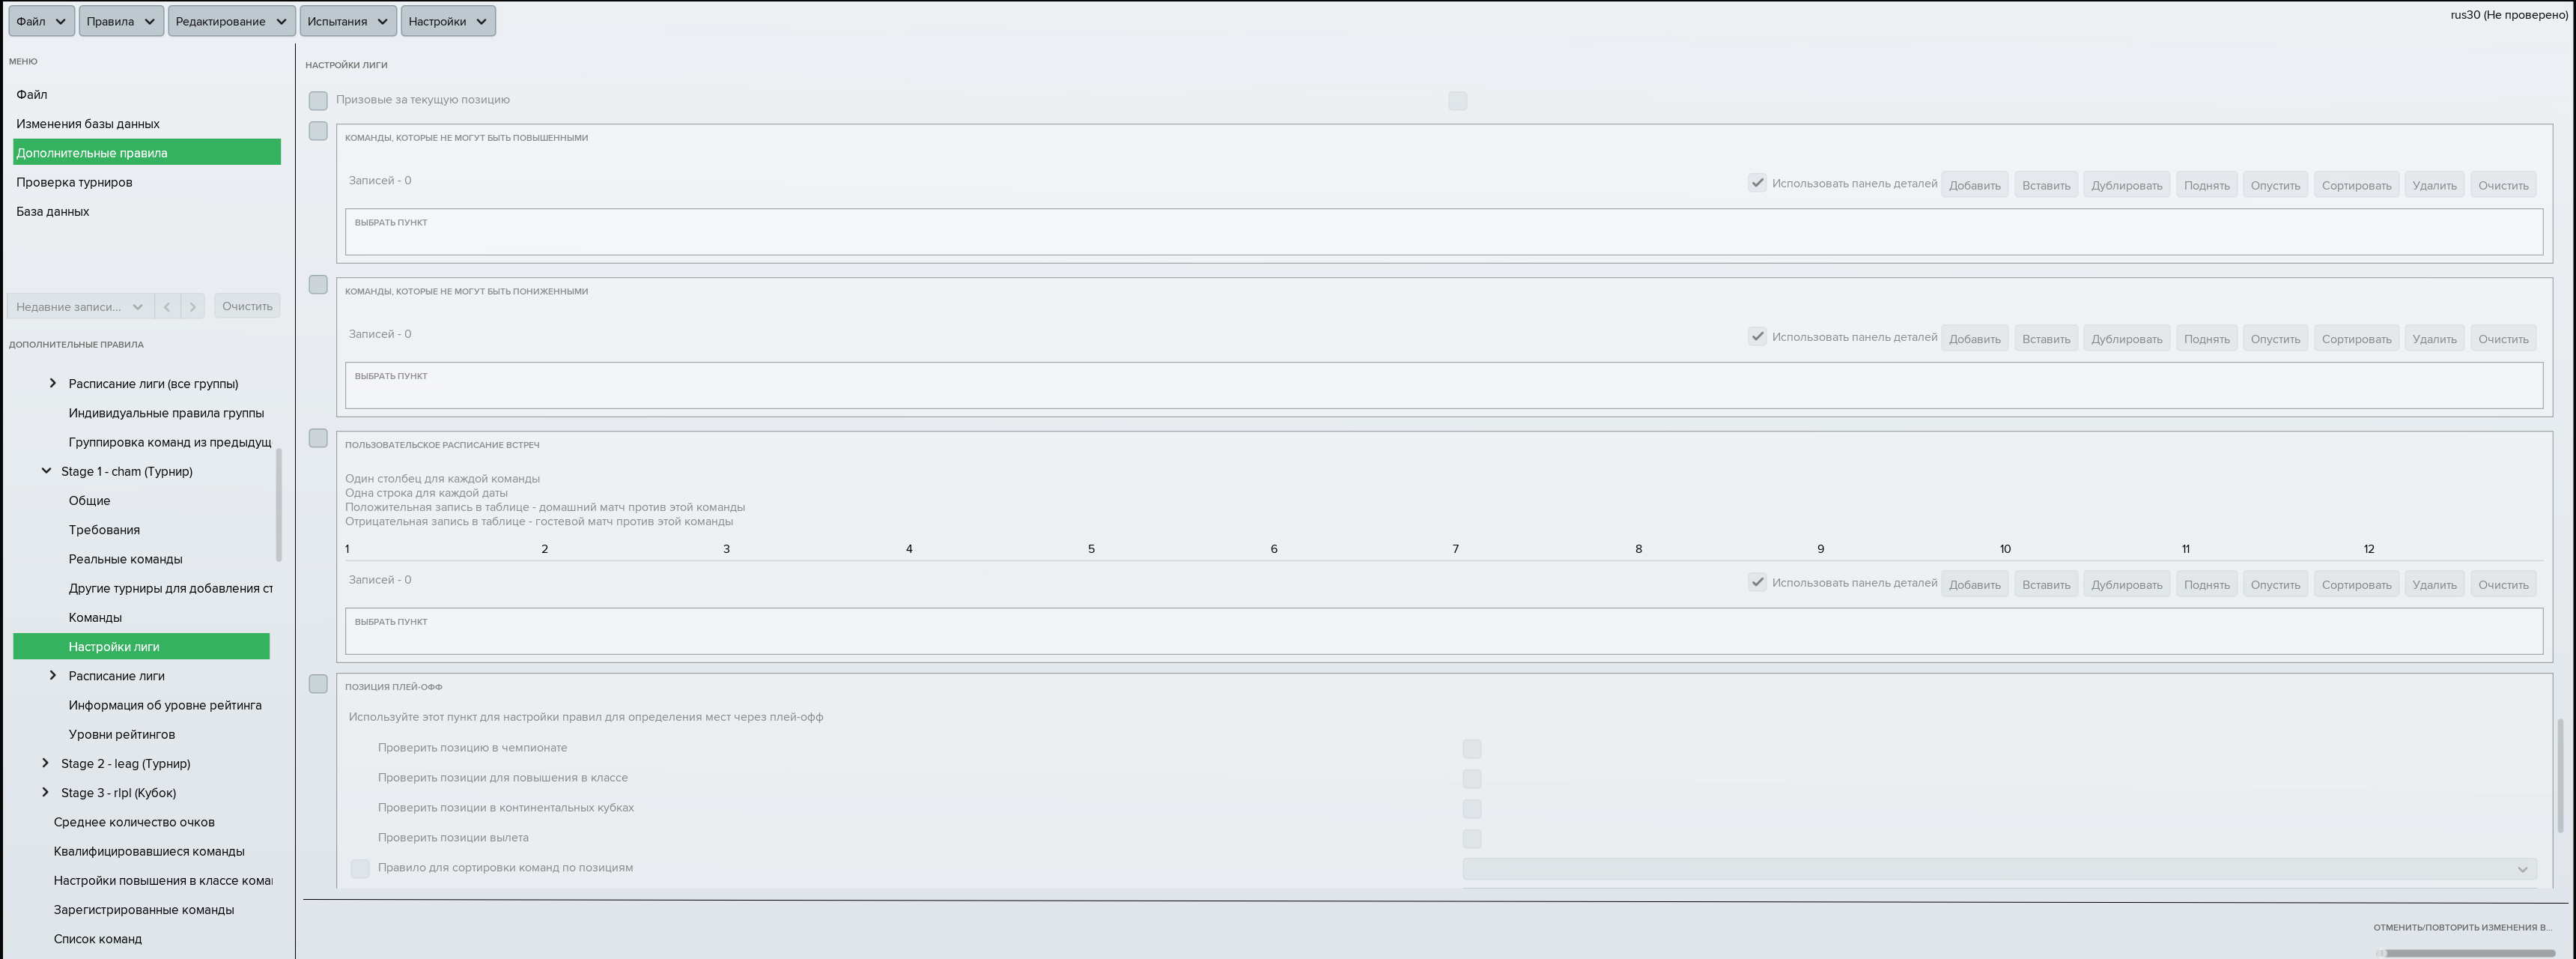Go back with the recent records left arrow

pyautogui.click(x=167, y=306)
